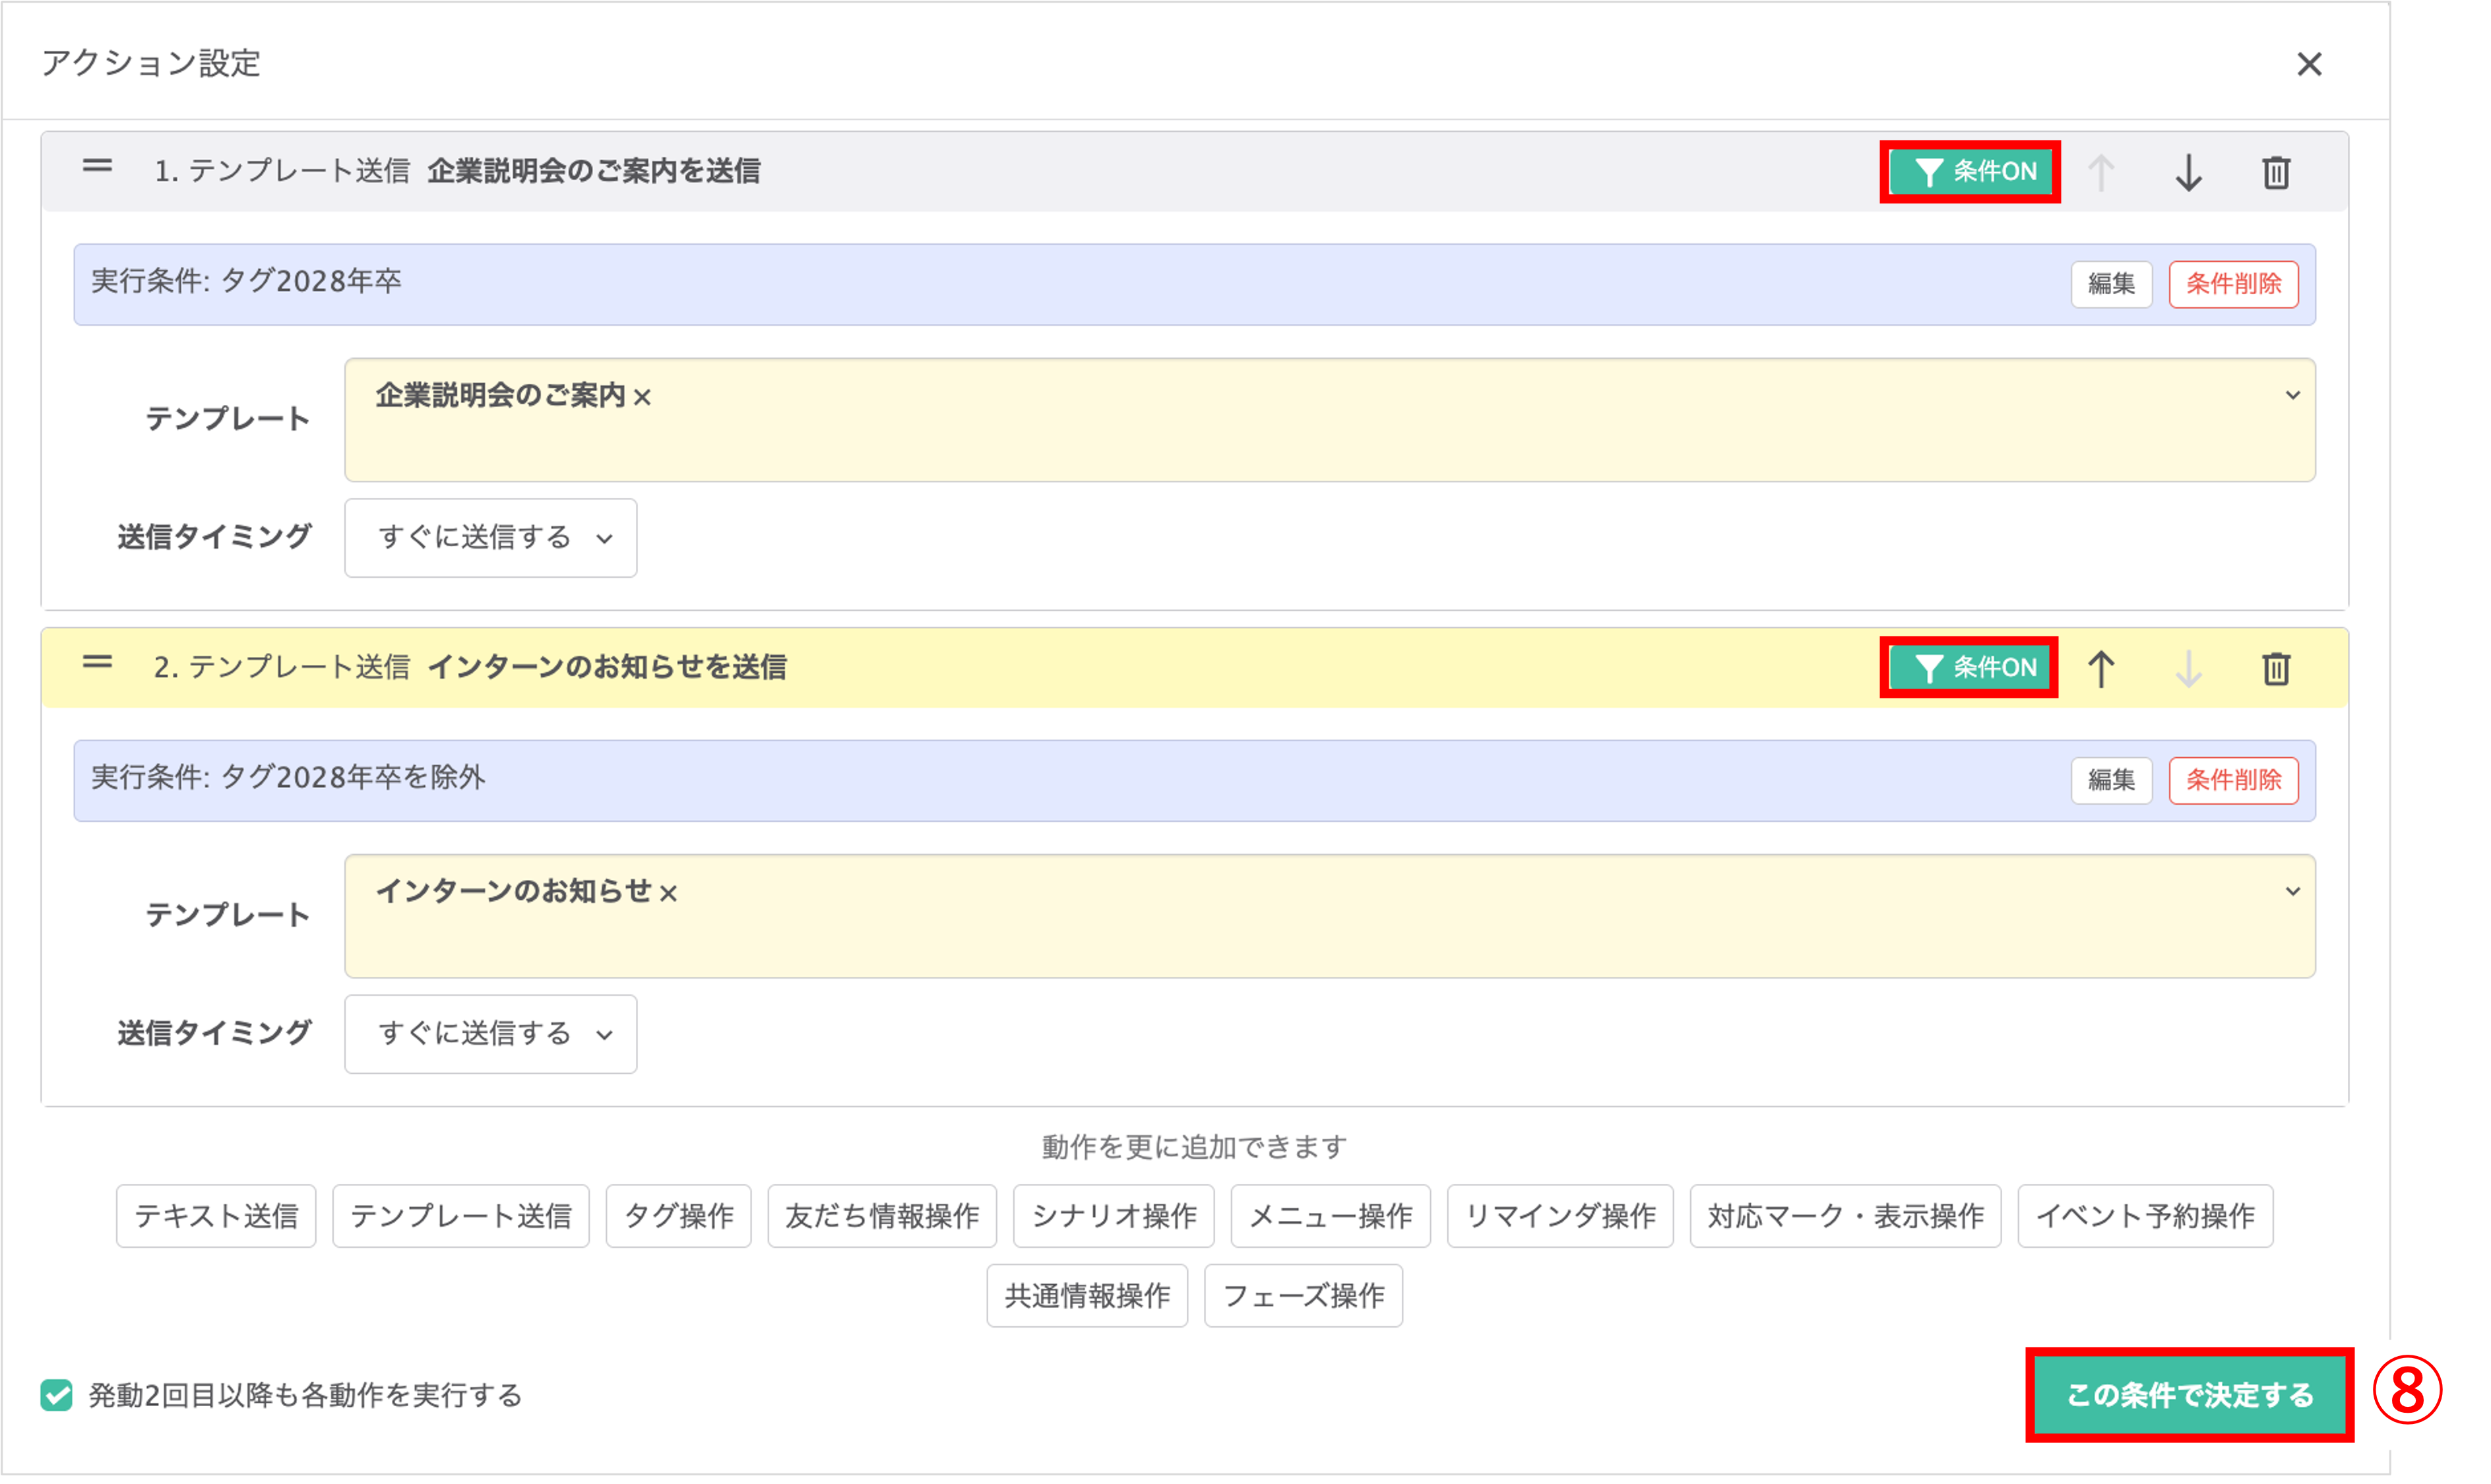This screenshot has width=2491, height=1484.
Task: Click 条件削除 for タグ2028年卒 condition
Action: [2233, 284]
